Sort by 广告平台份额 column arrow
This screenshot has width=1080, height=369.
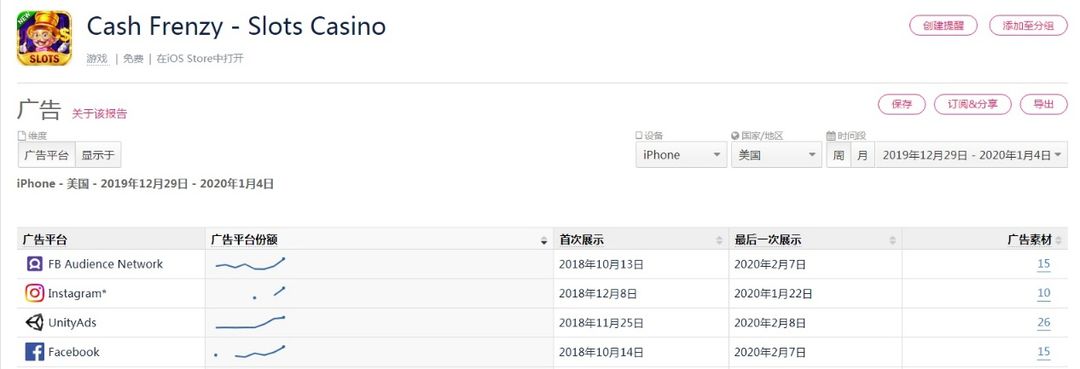(544, 240)
